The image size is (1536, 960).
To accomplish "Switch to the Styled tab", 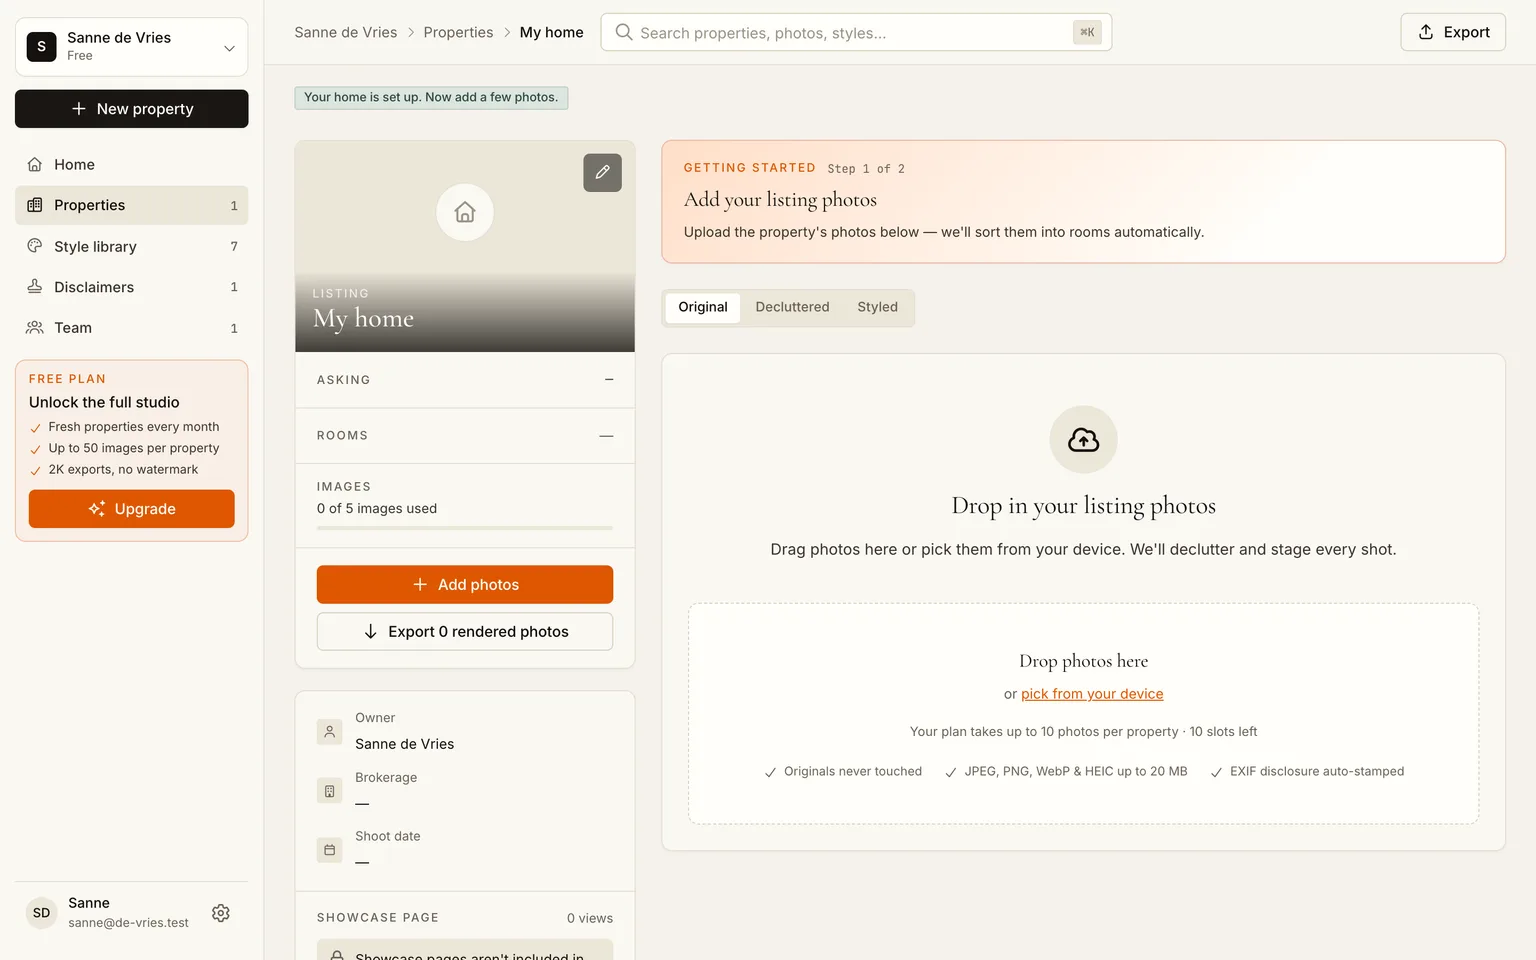I will pyautogui.click(x=877, y=307).
